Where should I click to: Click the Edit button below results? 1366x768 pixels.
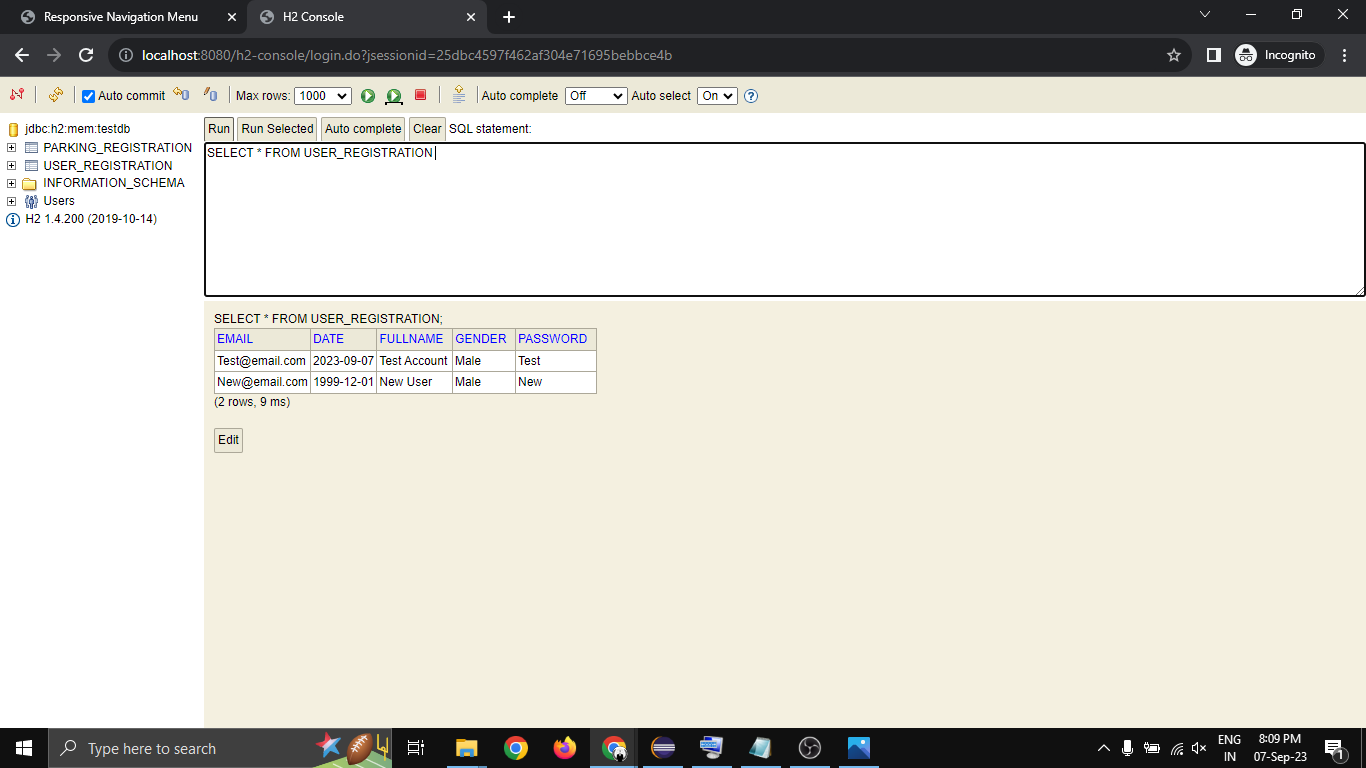228,440
